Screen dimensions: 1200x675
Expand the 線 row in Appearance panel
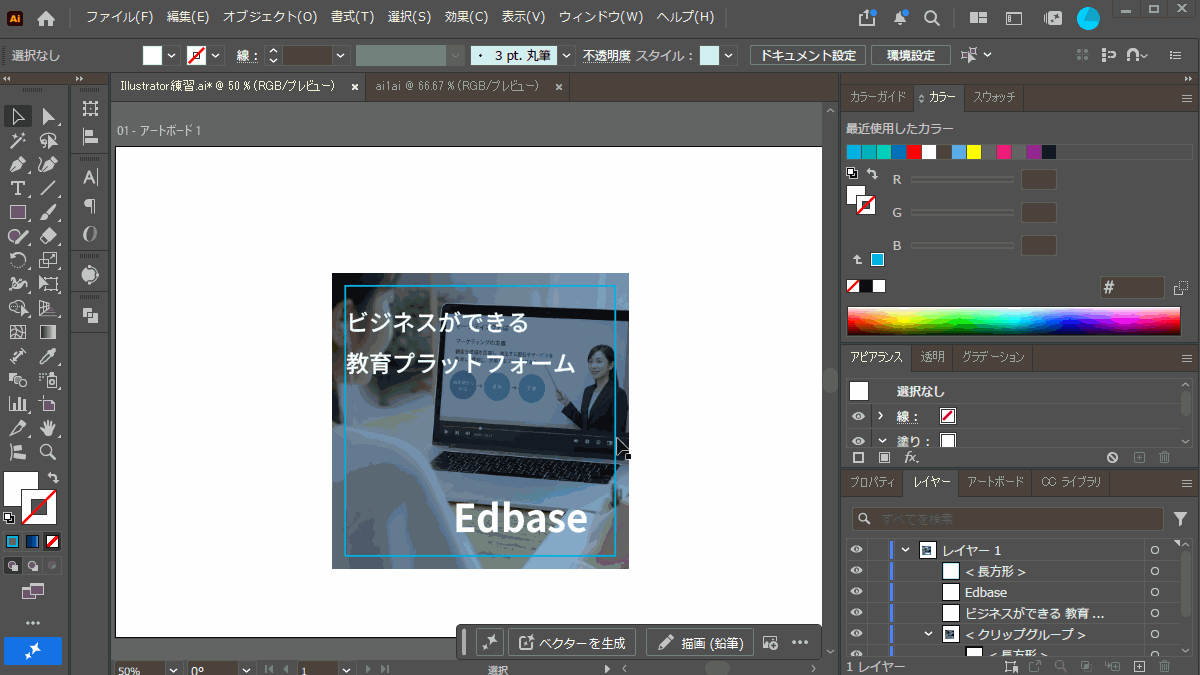coord(880,416)
